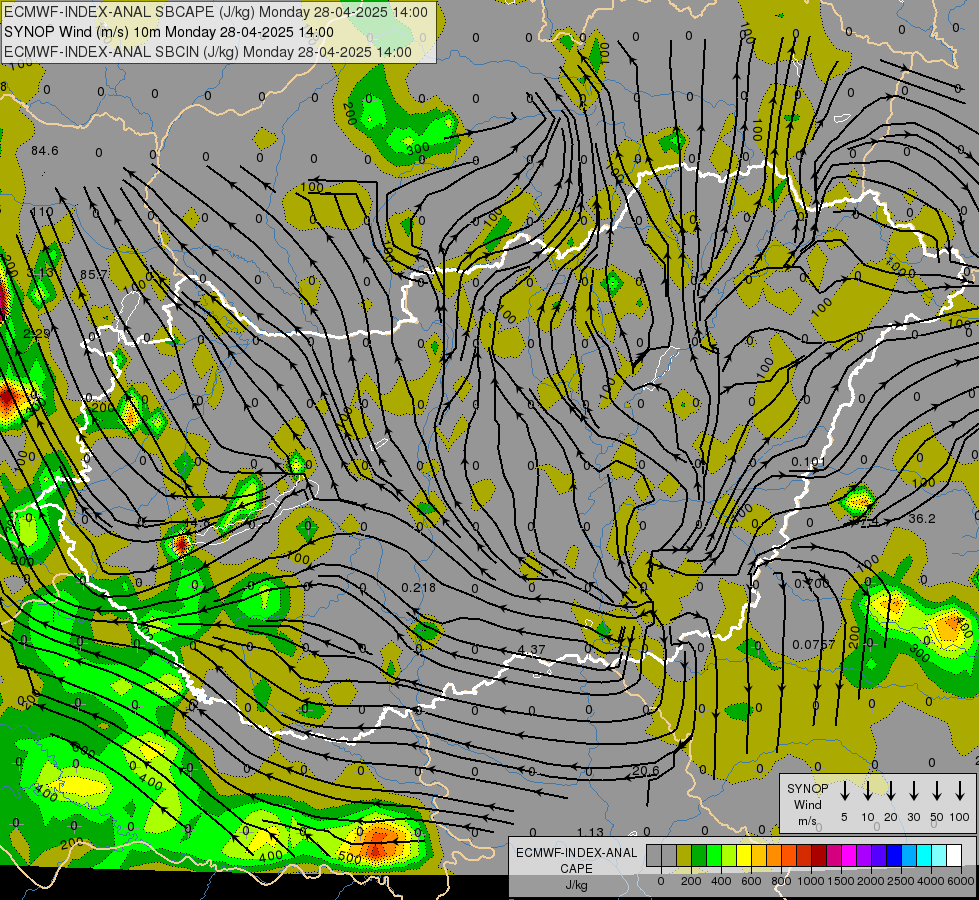The height and width of the screenshot is (900, 979).
Task: Click the 2000 tick label on the CAPE scale
Action: (x=870, y=881)
